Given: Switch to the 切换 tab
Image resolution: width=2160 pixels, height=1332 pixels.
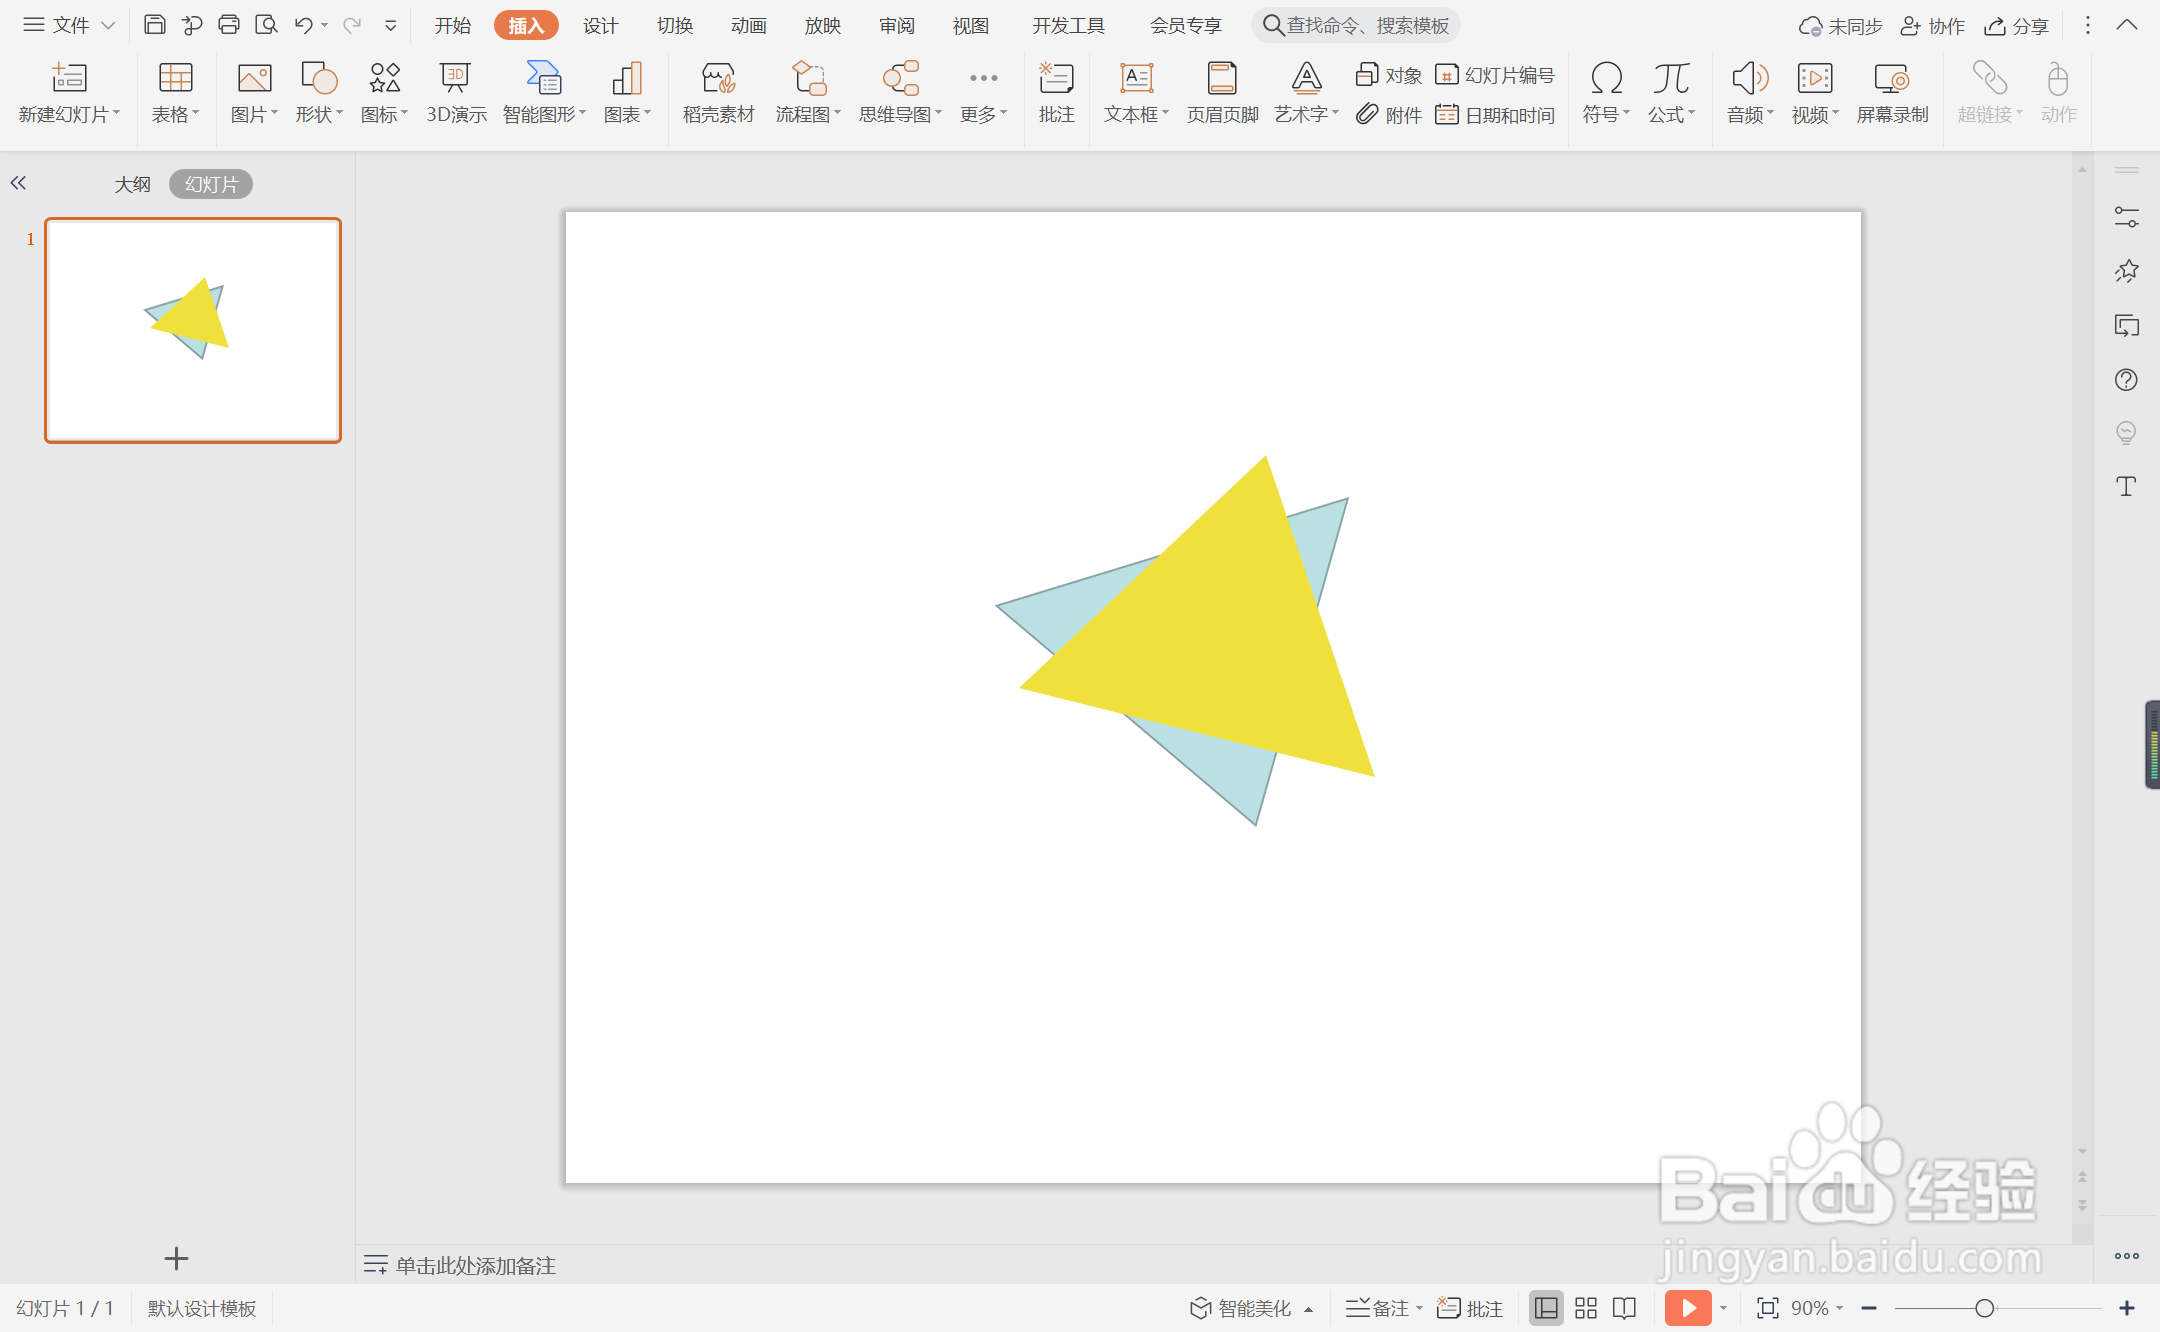Looking at the screenshot, I should [x=675, y=25].
